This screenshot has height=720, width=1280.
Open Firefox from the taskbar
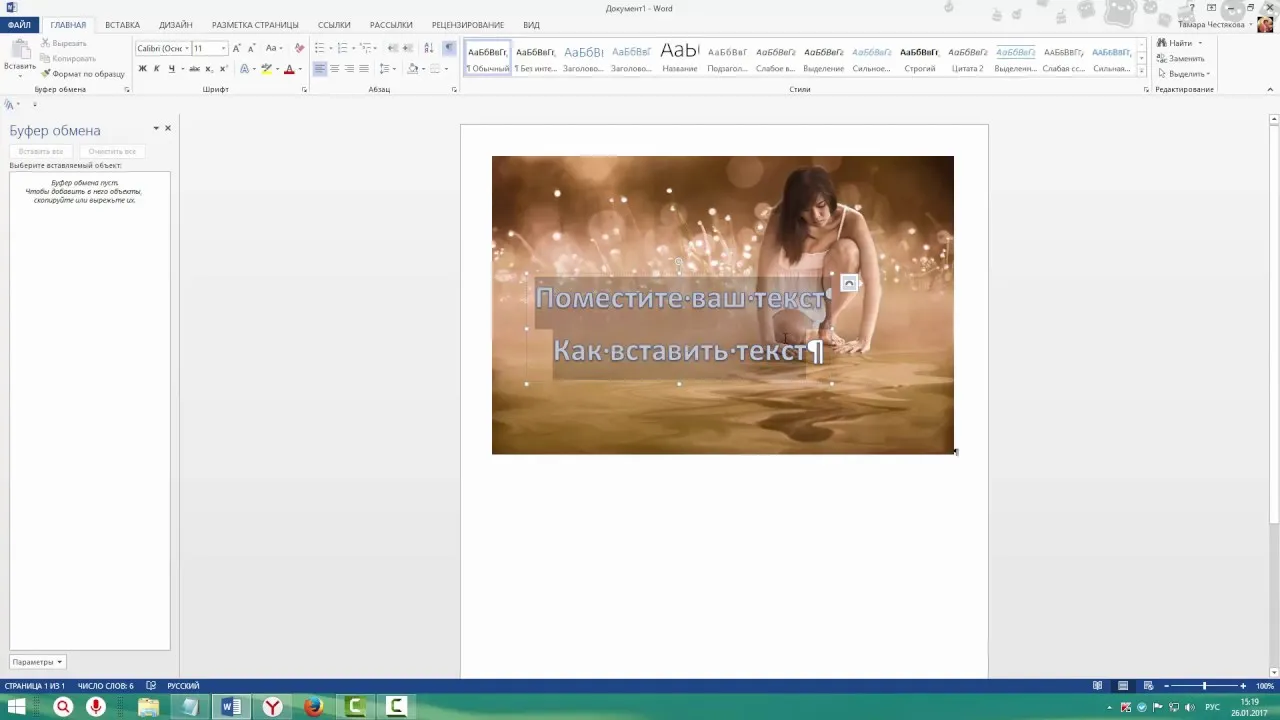[x=314, y=707]
